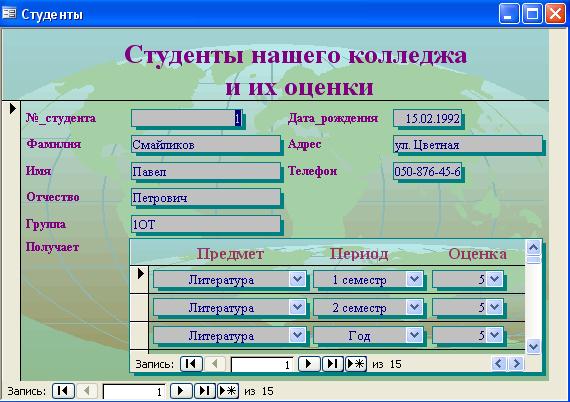This screenshot has height=402, width=570.
Task: Open Период dropdown showing Год
Action: point(414,335)
